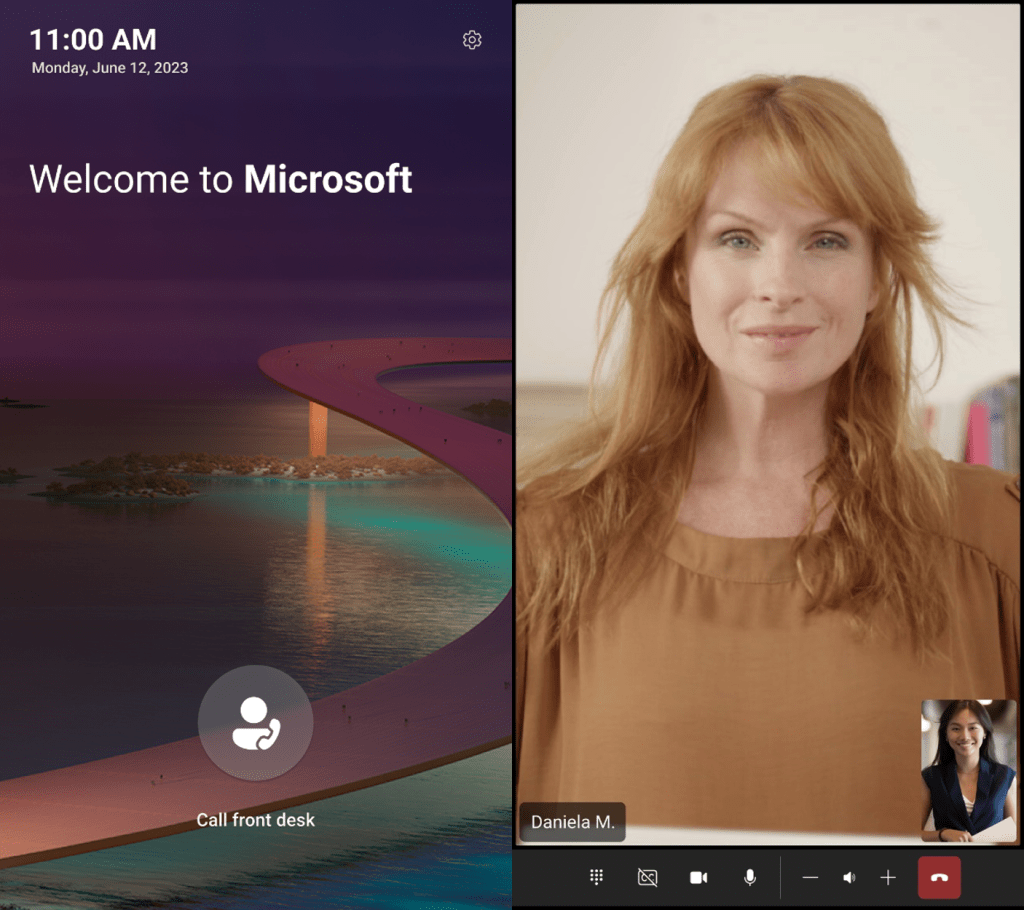Click the microphone icon
The height and width of the screenshot is (910, 1024).
(x=749, y=877)
